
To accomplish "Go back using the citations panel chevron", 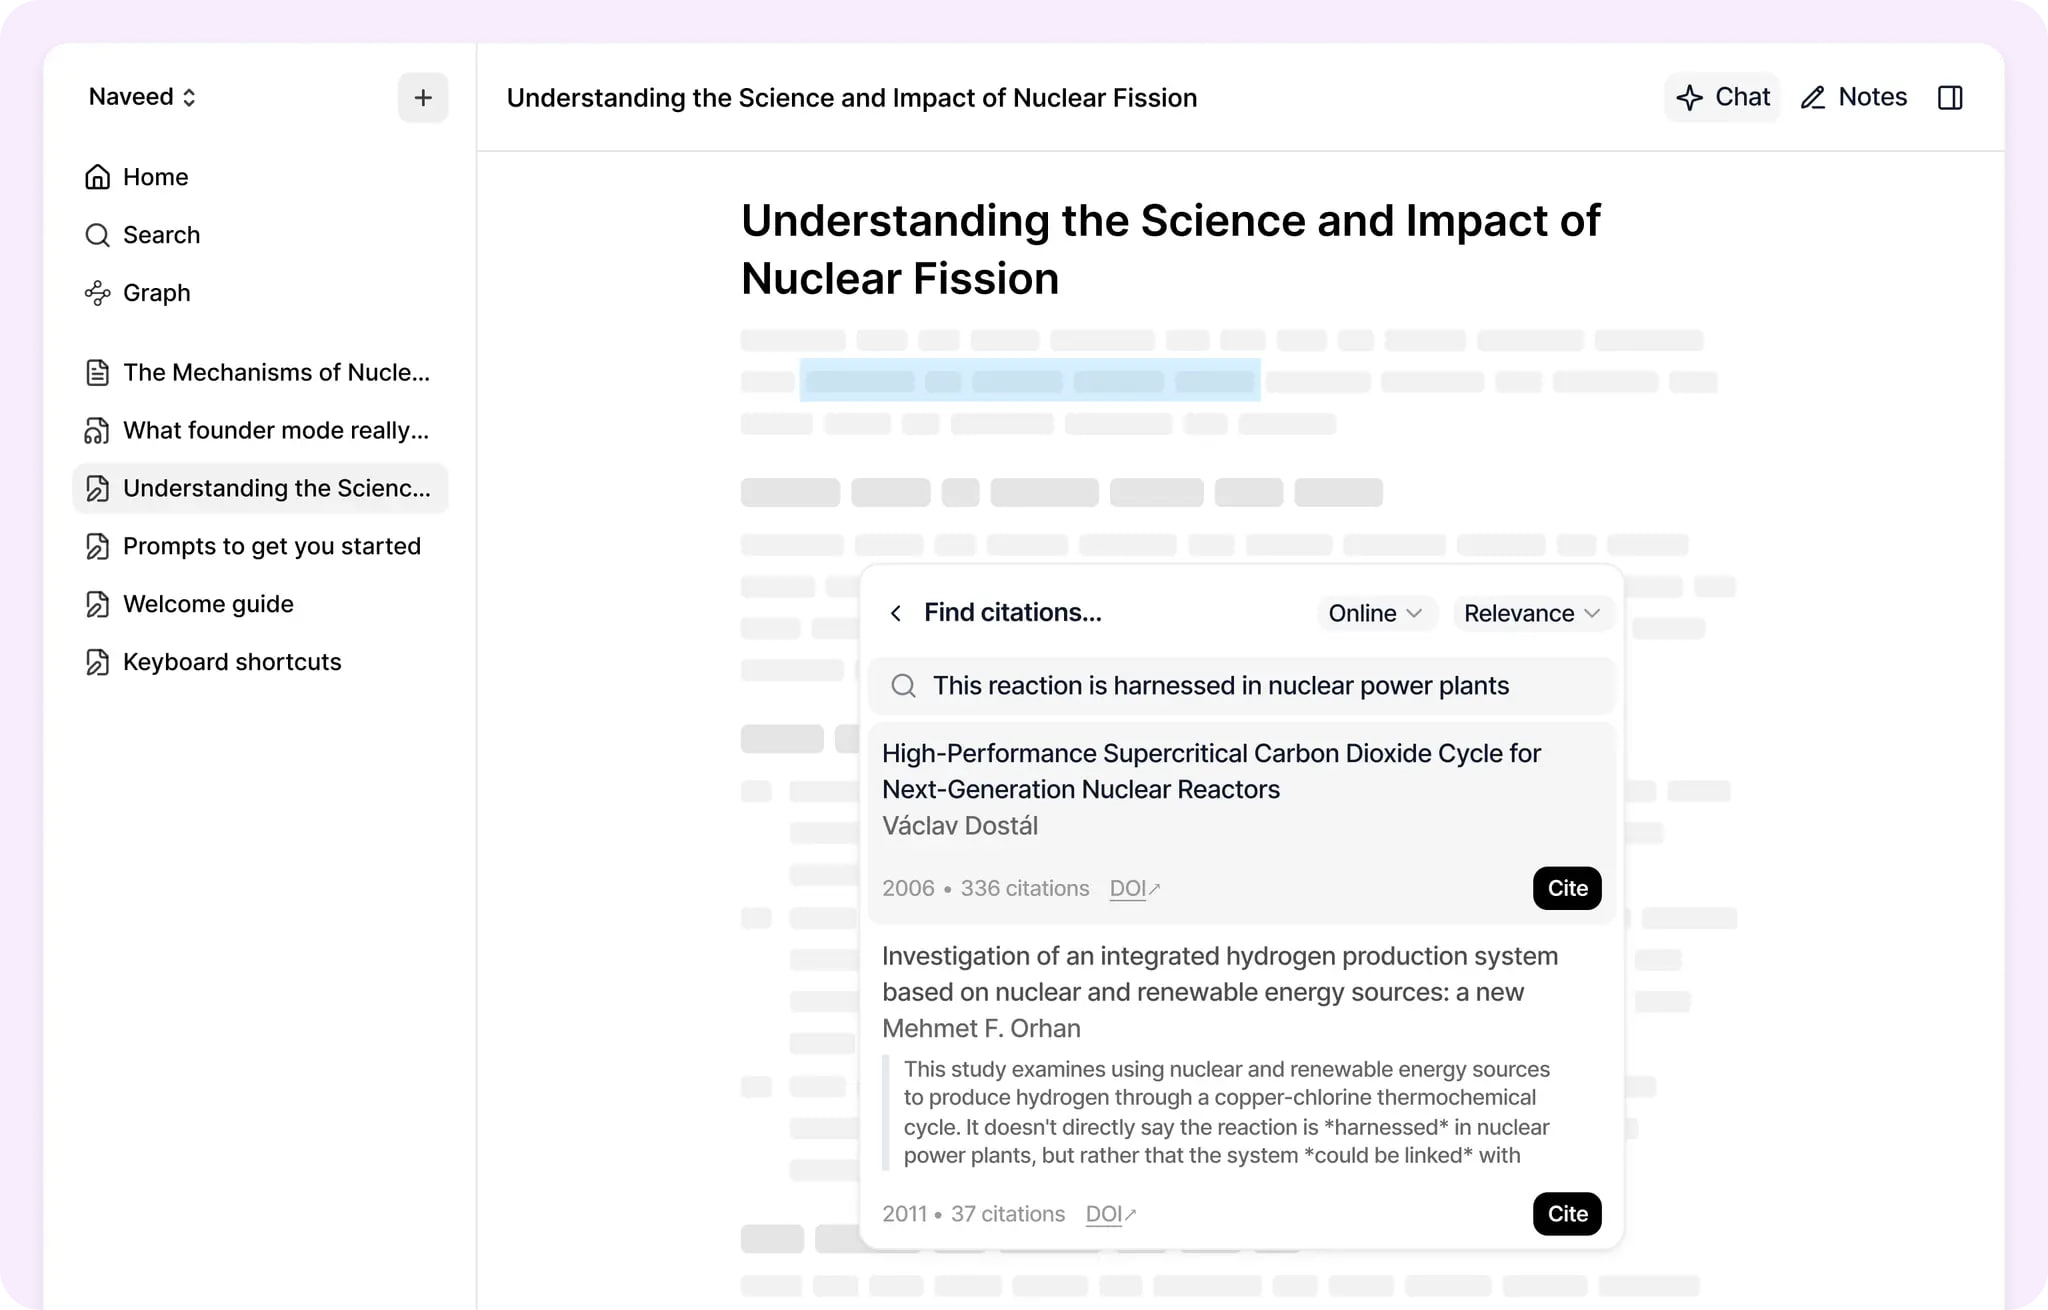I will [x=896, y=613].
